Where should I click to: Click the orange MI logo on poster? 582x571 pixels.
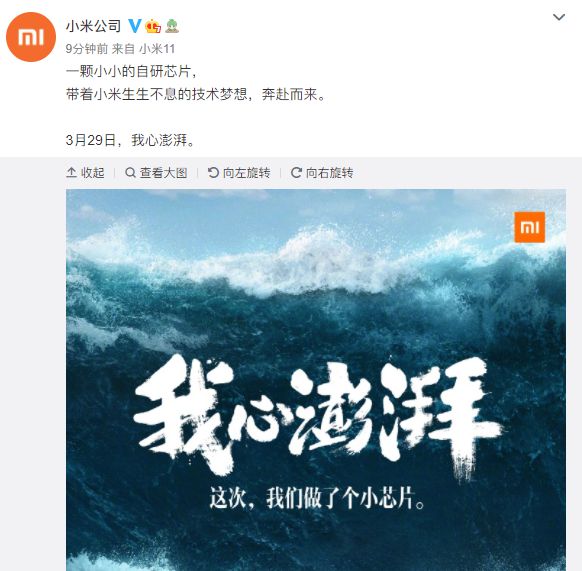(530, 227)
